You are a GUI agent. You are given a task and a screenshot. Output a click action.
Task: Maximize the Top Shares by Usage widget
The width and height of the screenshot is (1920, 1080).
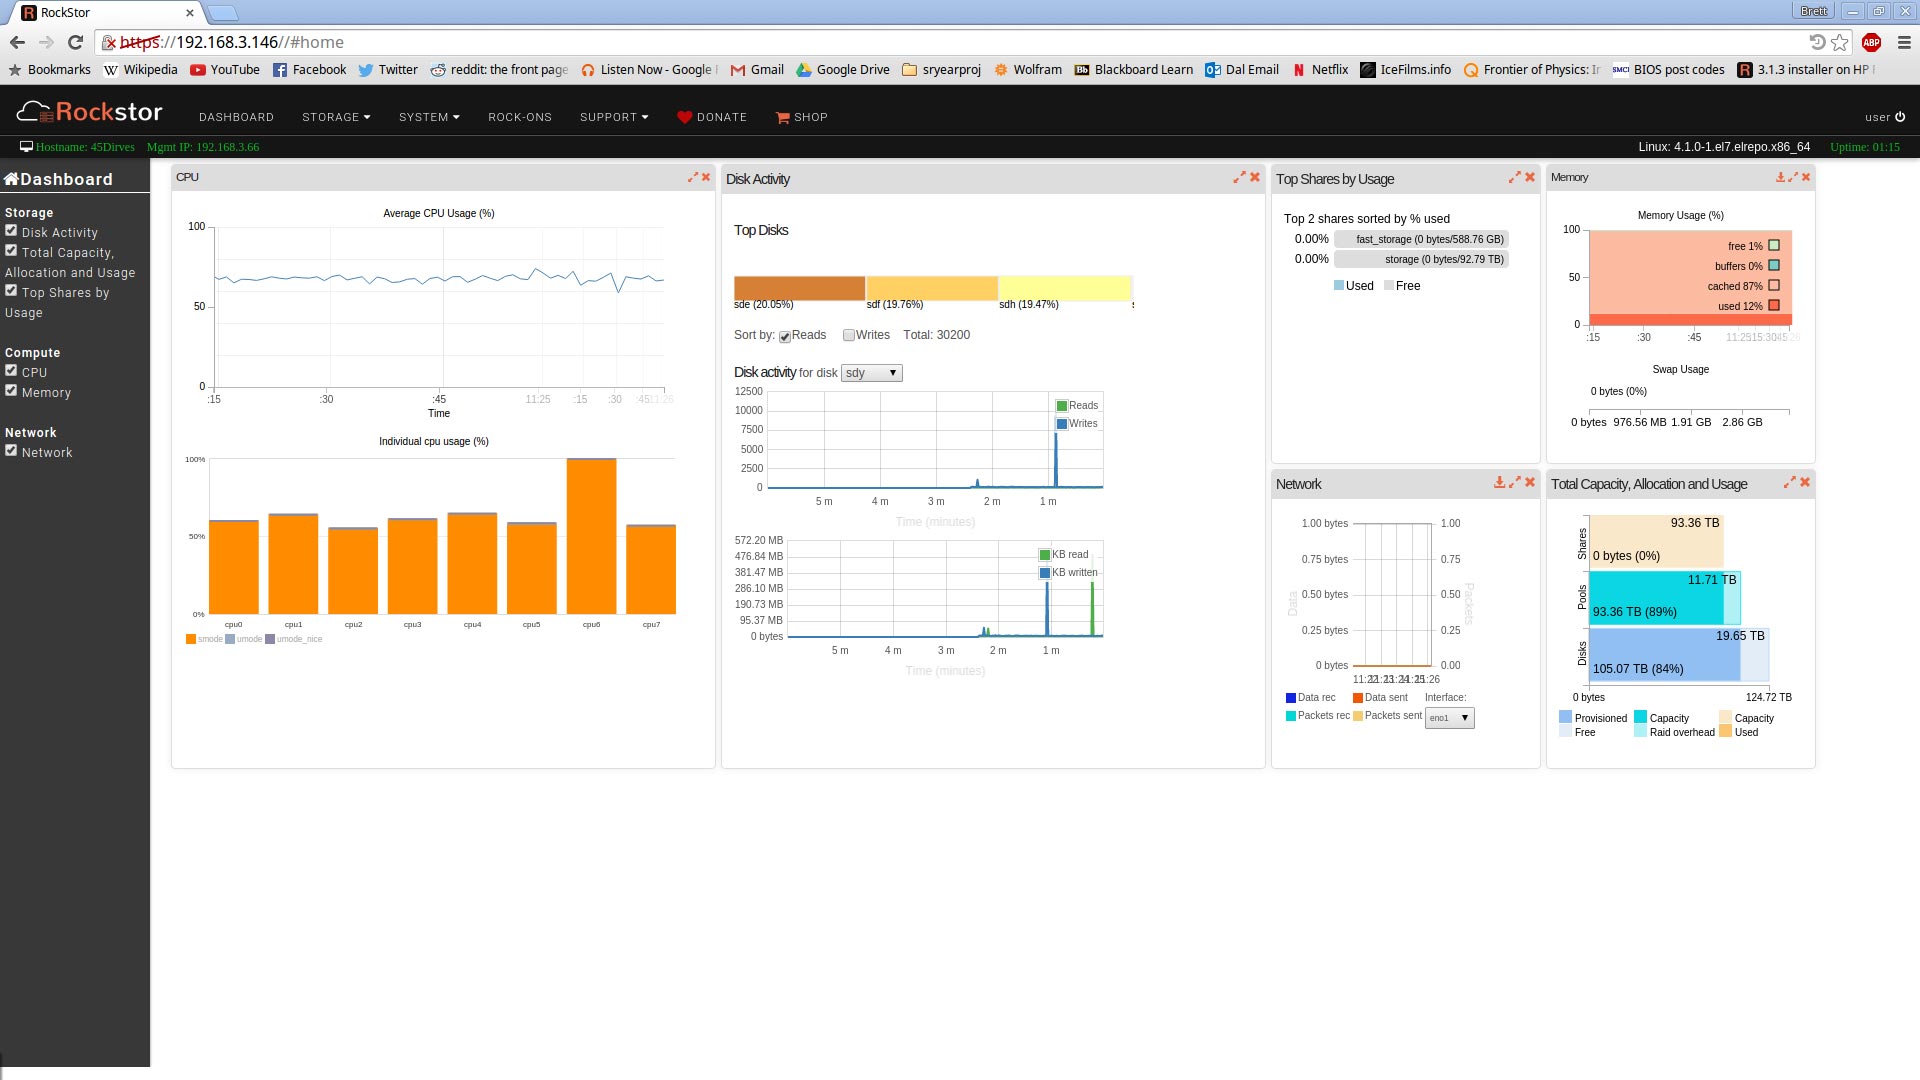click(1514, 177)
